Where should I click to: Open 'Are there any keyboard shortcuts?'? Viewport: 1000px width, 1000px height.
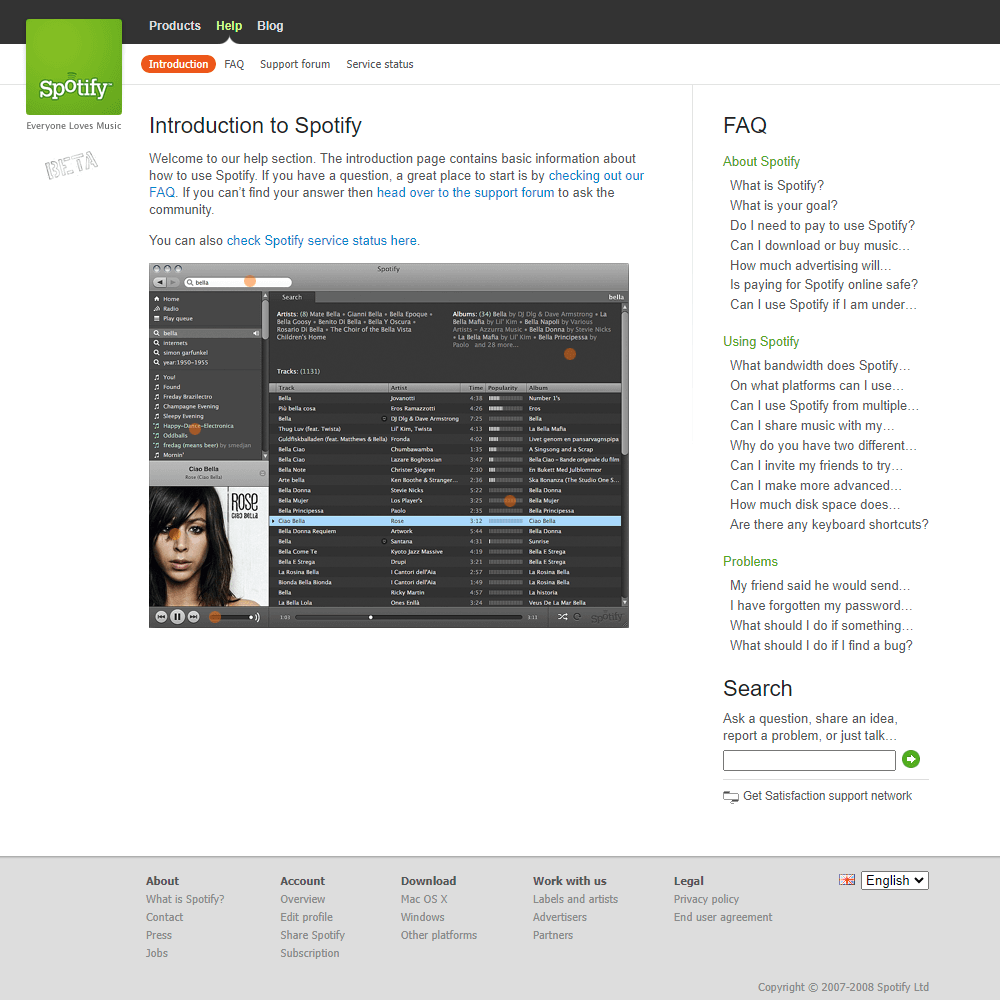tap(829, 524)
